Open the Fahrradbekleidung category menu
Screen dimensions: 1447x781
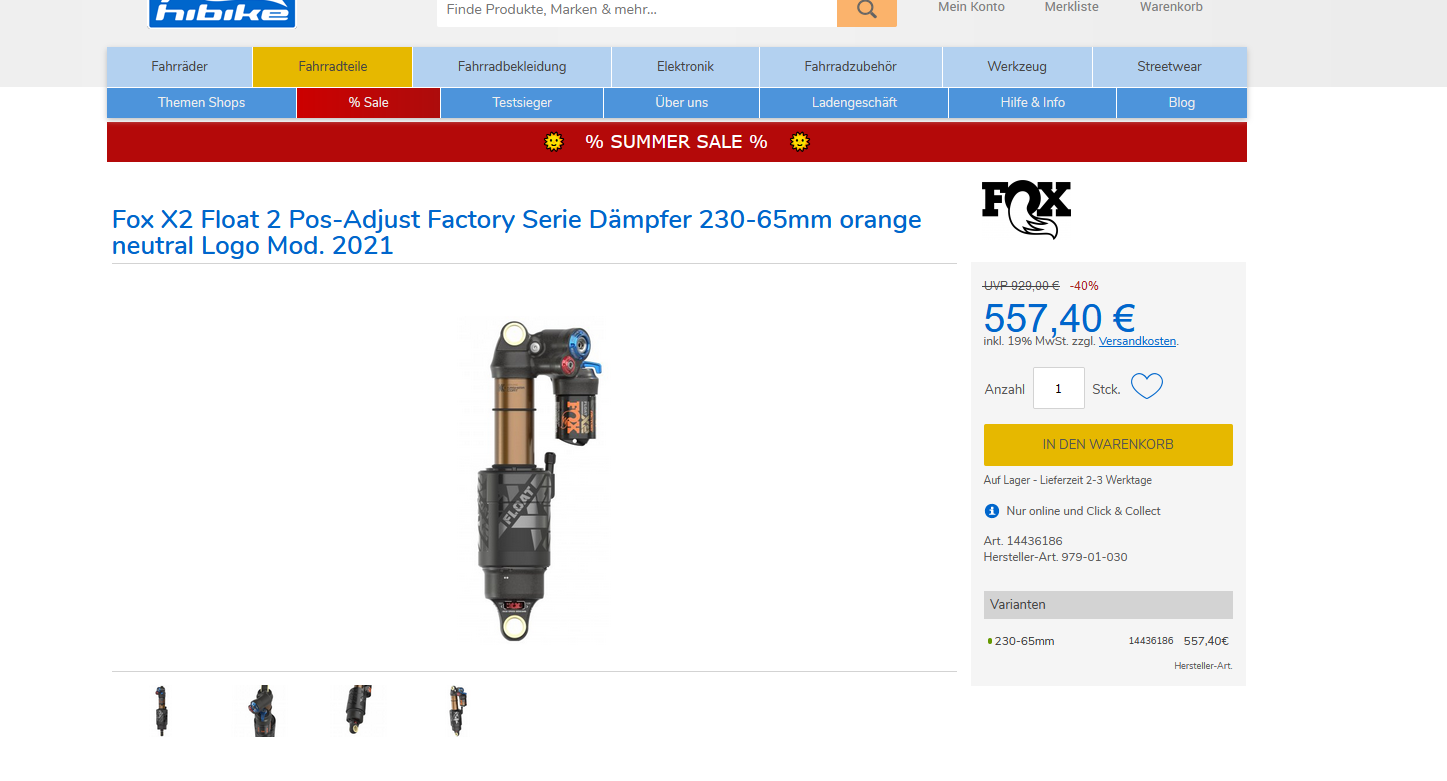point(512,67)
